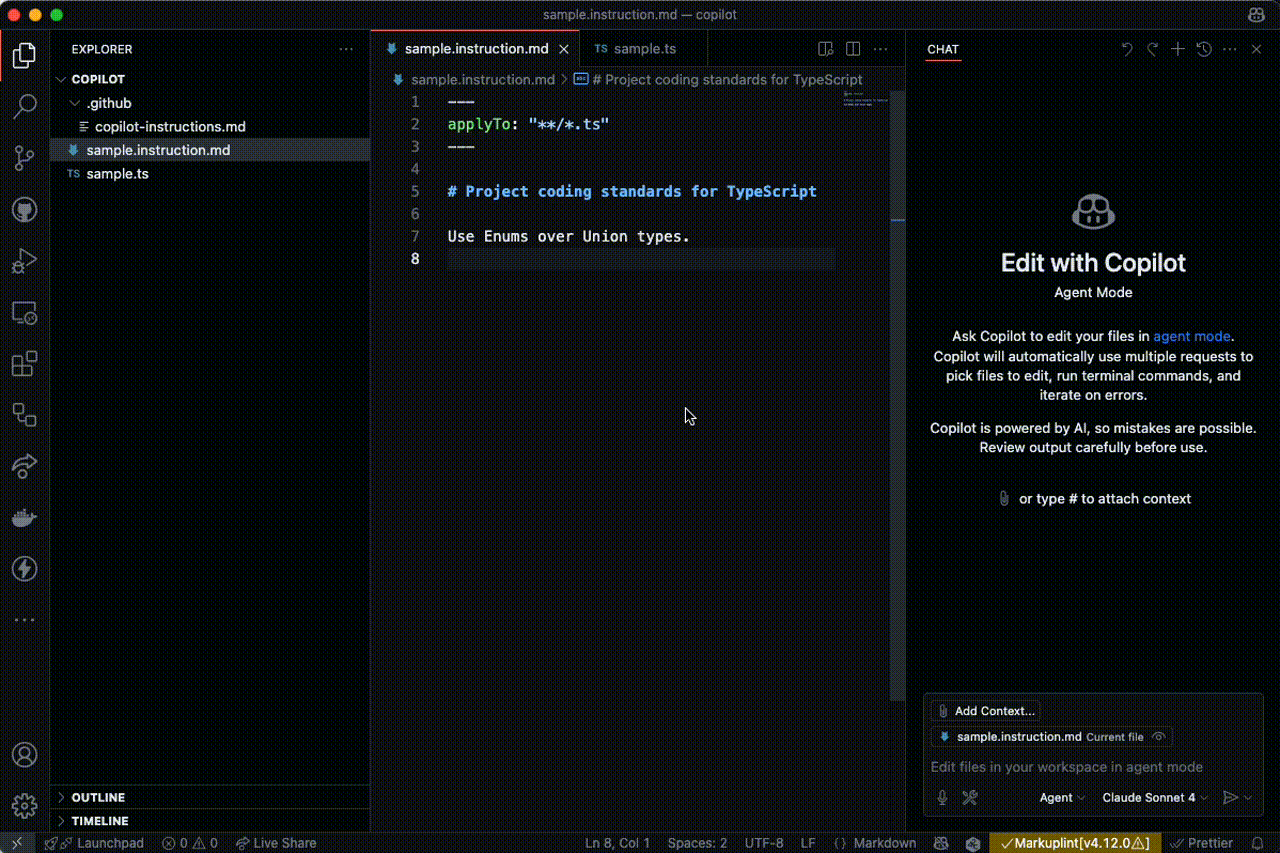Viewport: 1280px width, 853px height.
Task: Open the Docker whale icon
Action: point(24,518)
